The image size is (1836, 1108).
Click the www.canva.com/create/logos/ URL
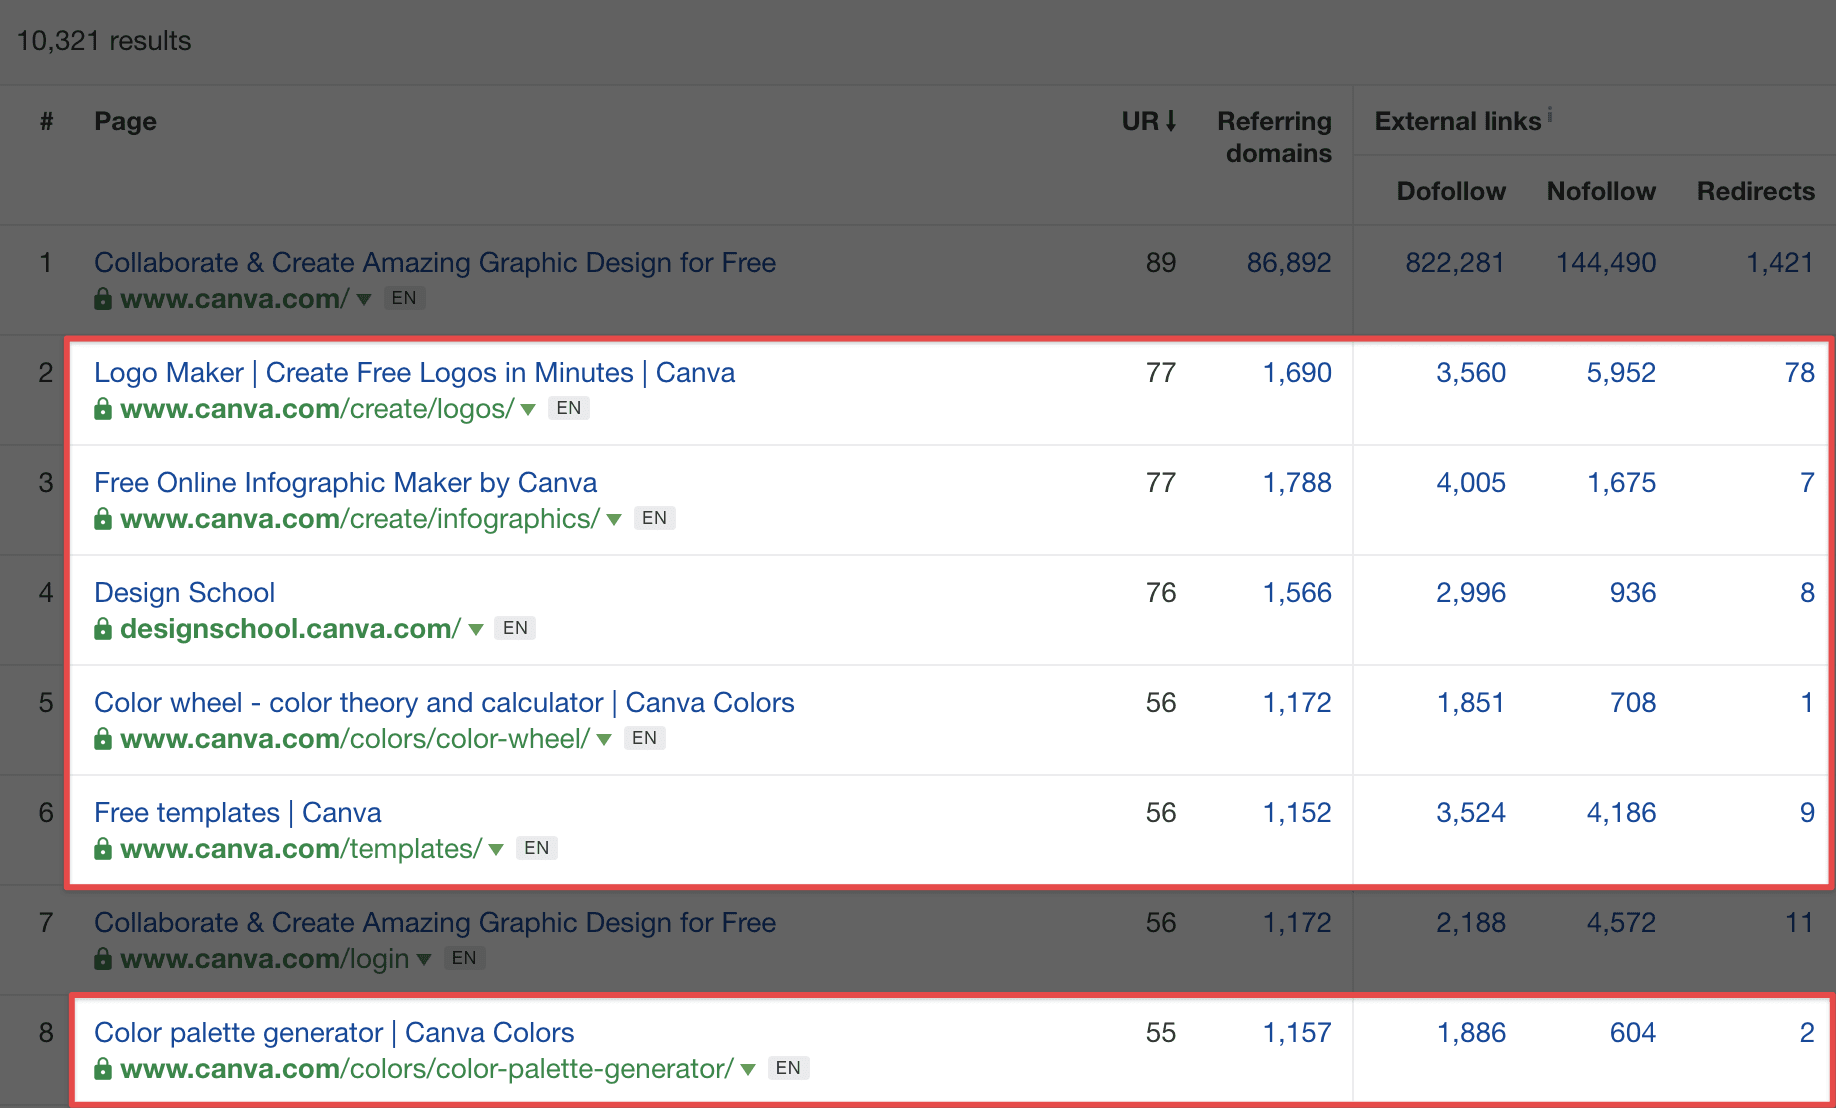317,409
